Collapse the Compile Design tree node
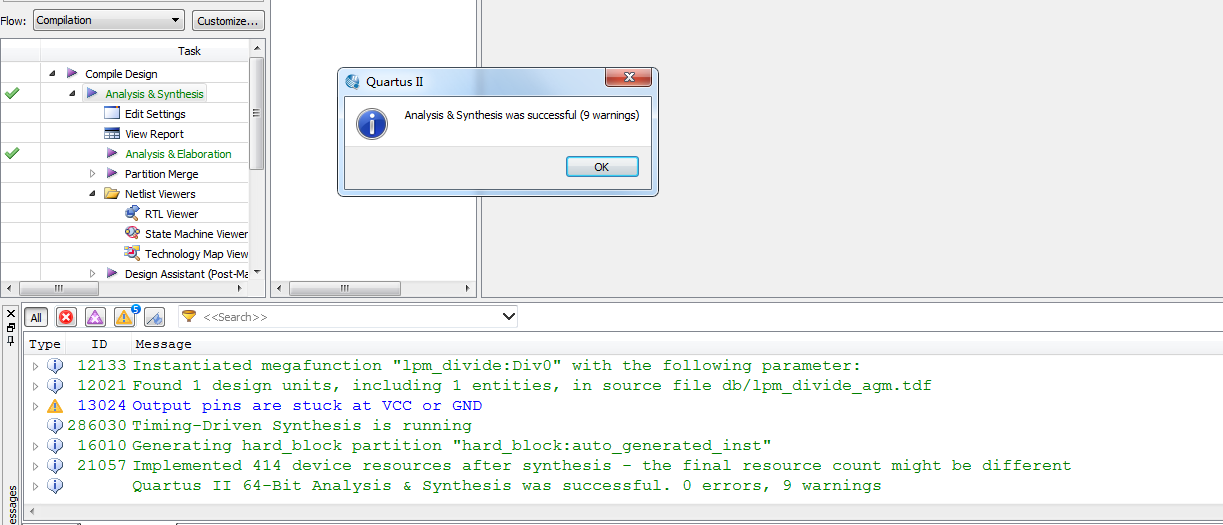 click(x=52, y=74)
